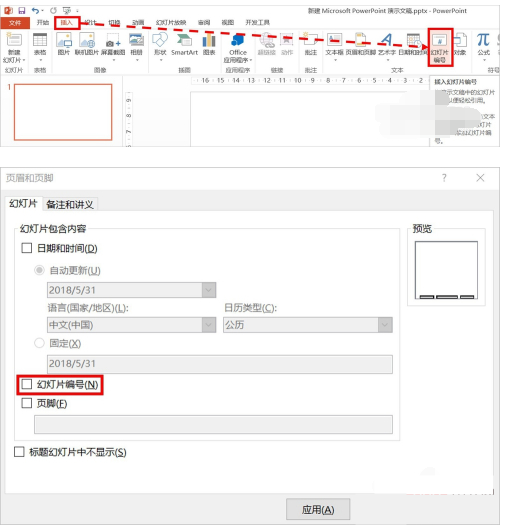Select the Update automatically (自动更新) radio button

pos(39,271)
